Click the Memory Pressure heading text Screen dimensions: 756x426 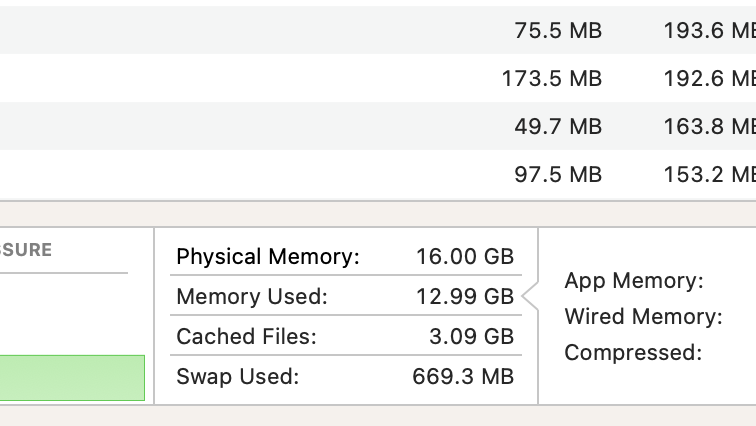tap(26, 250)
